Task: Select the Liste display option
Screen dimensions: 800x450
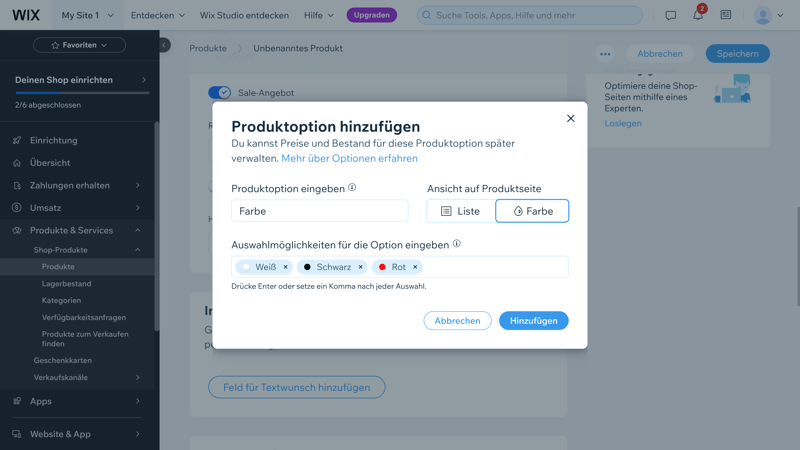Action: click(x=461, y=211)
